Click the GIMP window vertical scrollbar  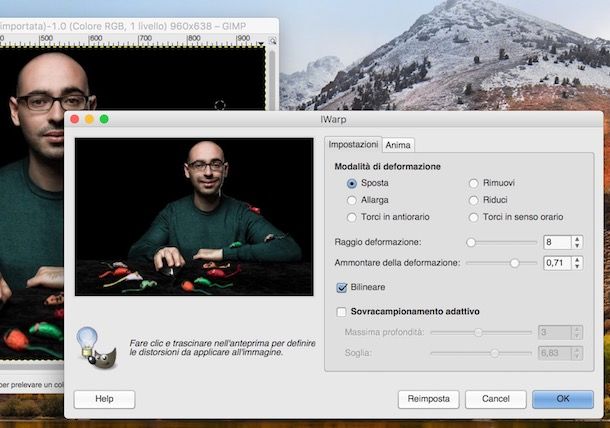272,80
